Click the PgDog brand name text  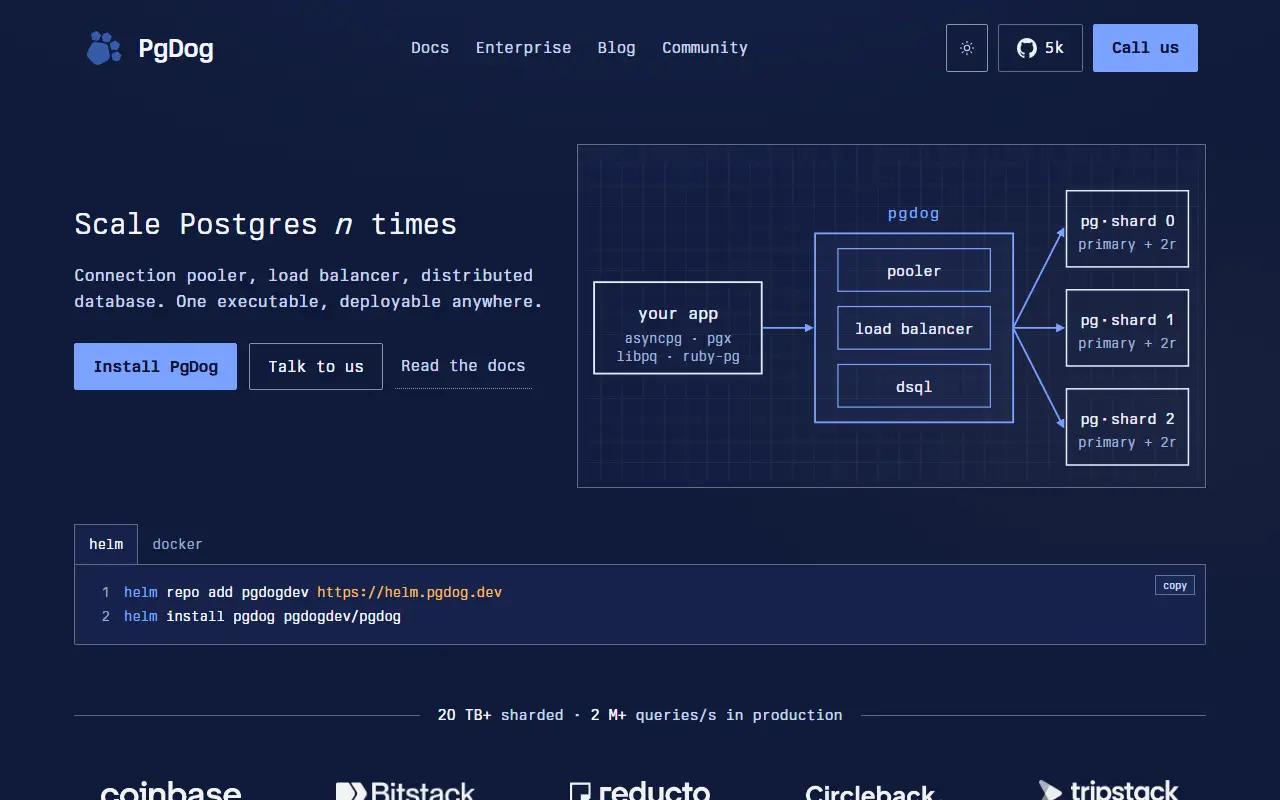click(x=176, y=48)
